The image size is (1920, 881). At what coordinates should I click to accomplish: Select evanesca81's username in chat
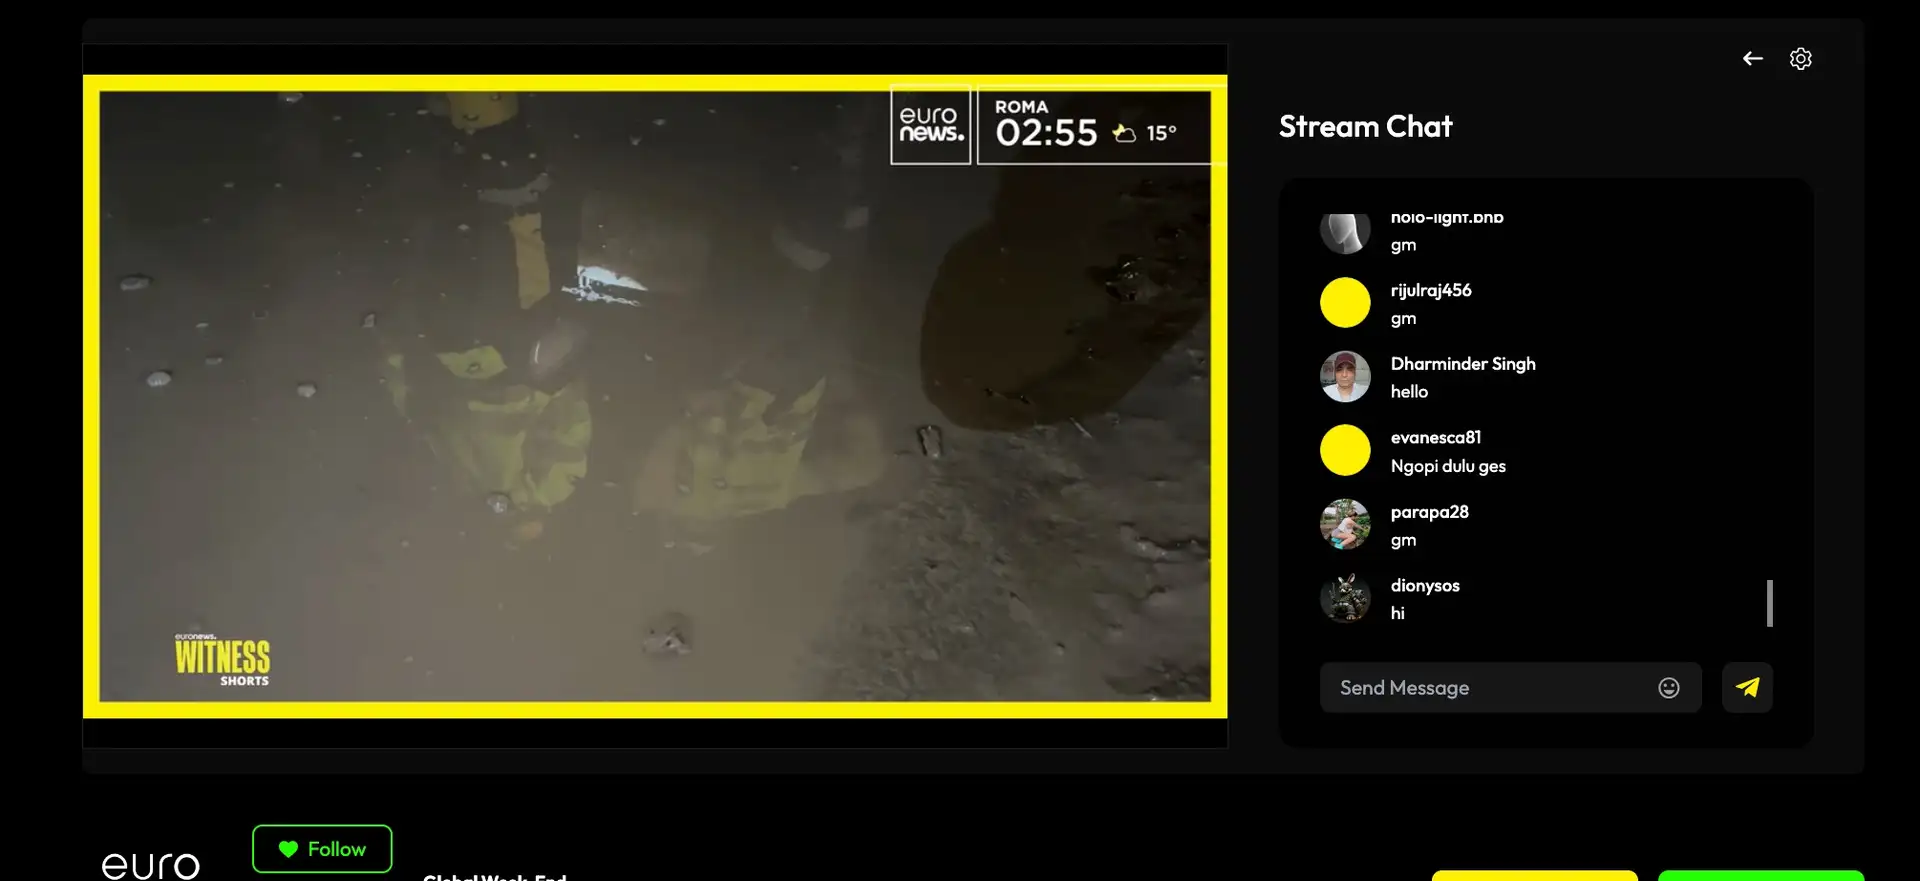click(1435, 438)
